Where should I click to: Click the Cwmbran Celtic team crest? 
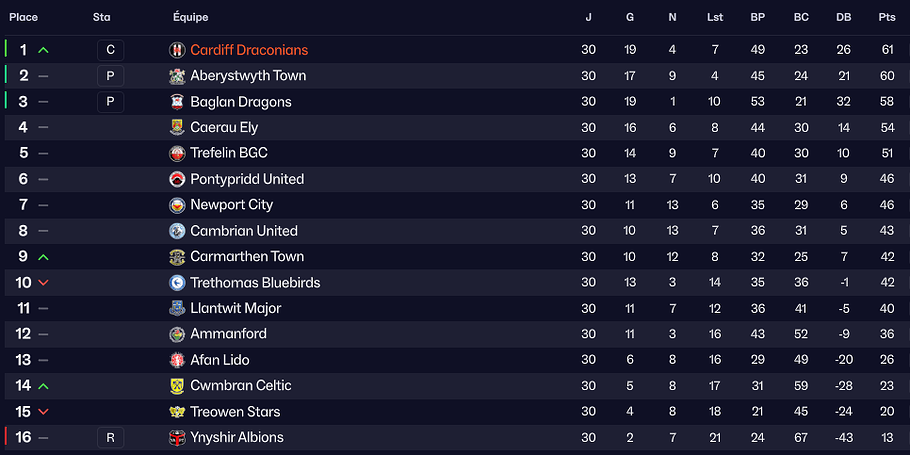click(x=177, y=386)
